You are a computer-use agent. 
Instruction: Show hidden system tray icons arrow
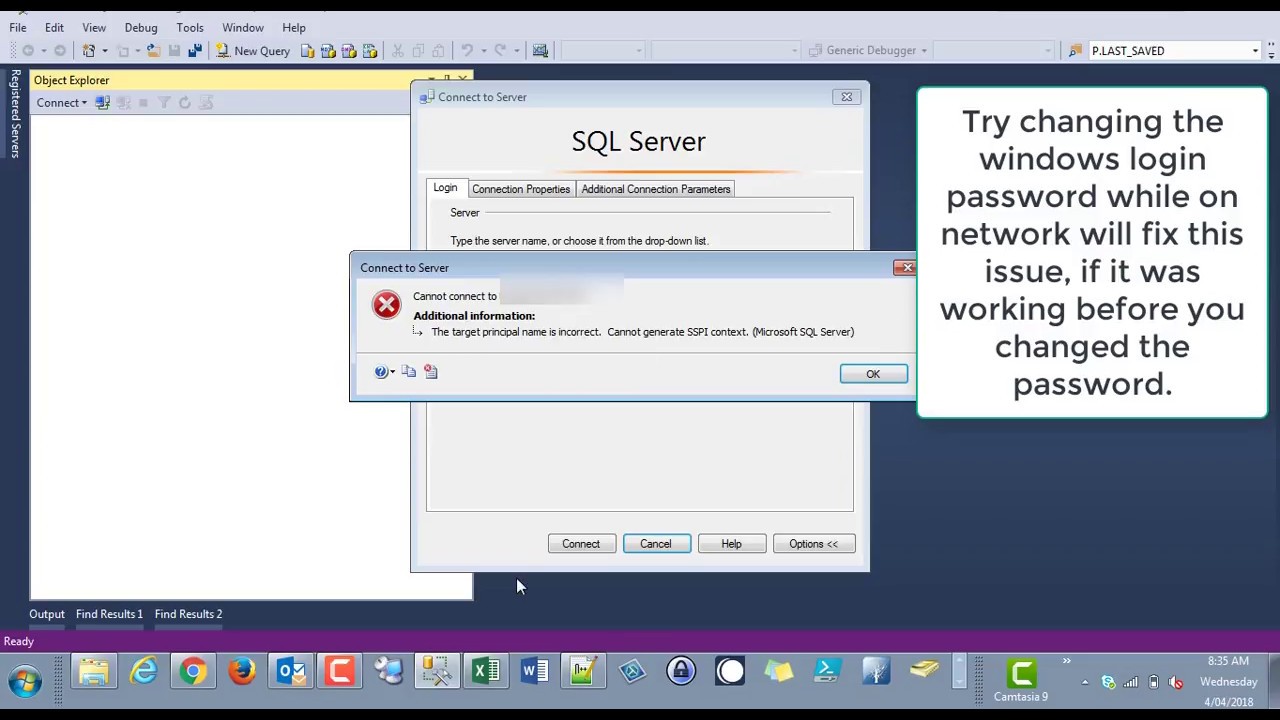point(1085,682)
